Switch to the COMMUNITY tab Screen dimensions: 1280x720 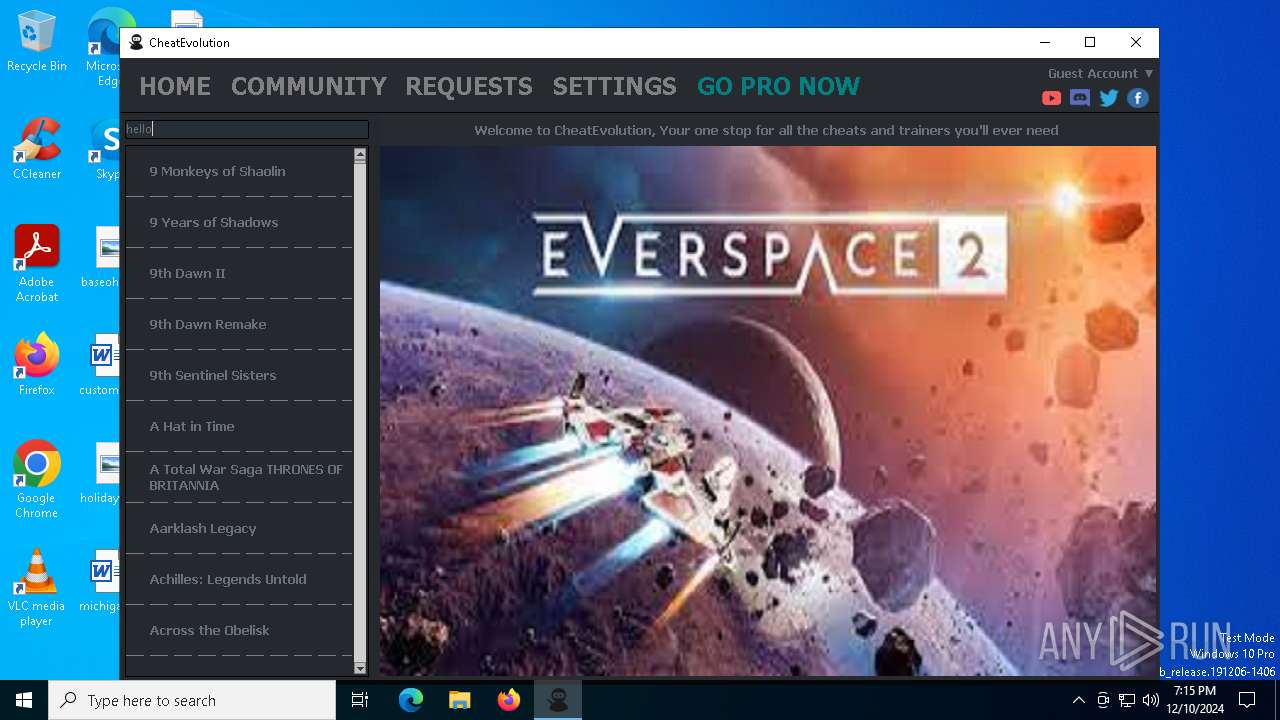click(x=309, y=86)
